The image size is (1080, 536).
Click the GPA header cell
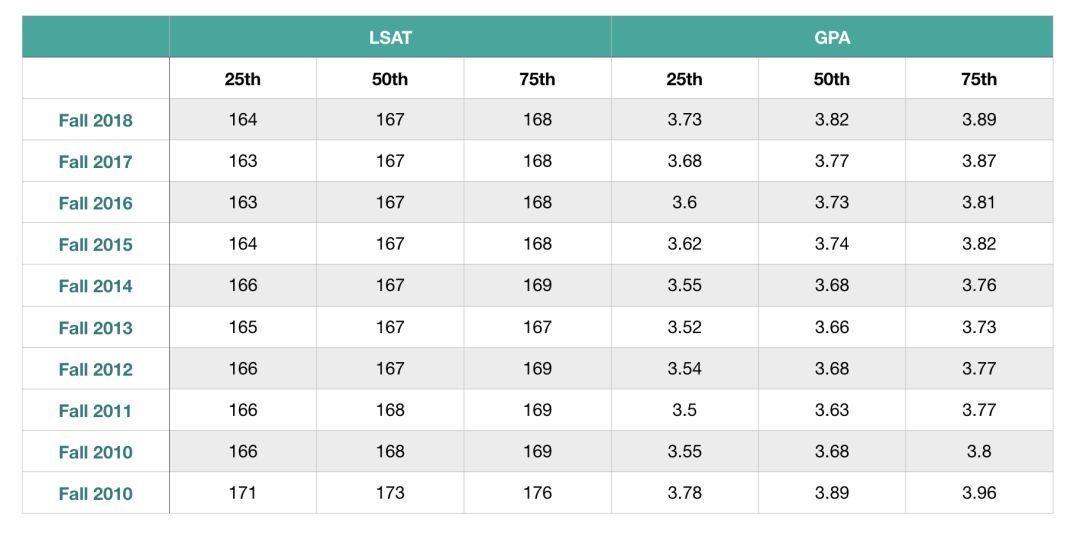(831, 37)
